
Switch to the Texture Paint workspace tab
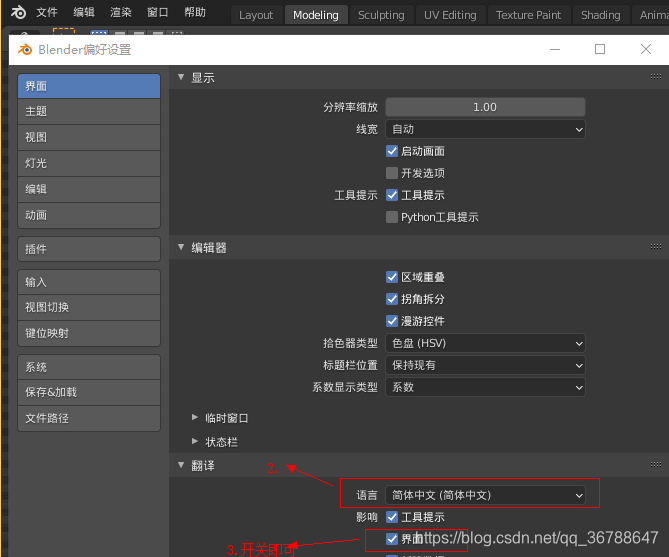click(528, 15)
